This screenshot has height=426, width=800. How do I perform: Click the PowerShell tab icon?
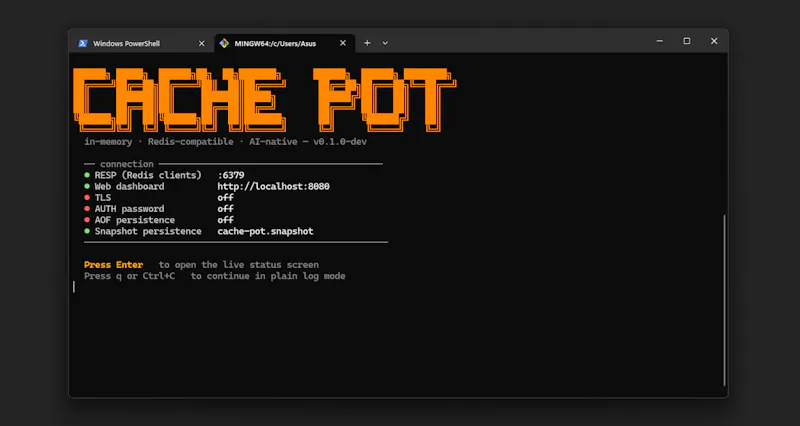coord(83,43)
